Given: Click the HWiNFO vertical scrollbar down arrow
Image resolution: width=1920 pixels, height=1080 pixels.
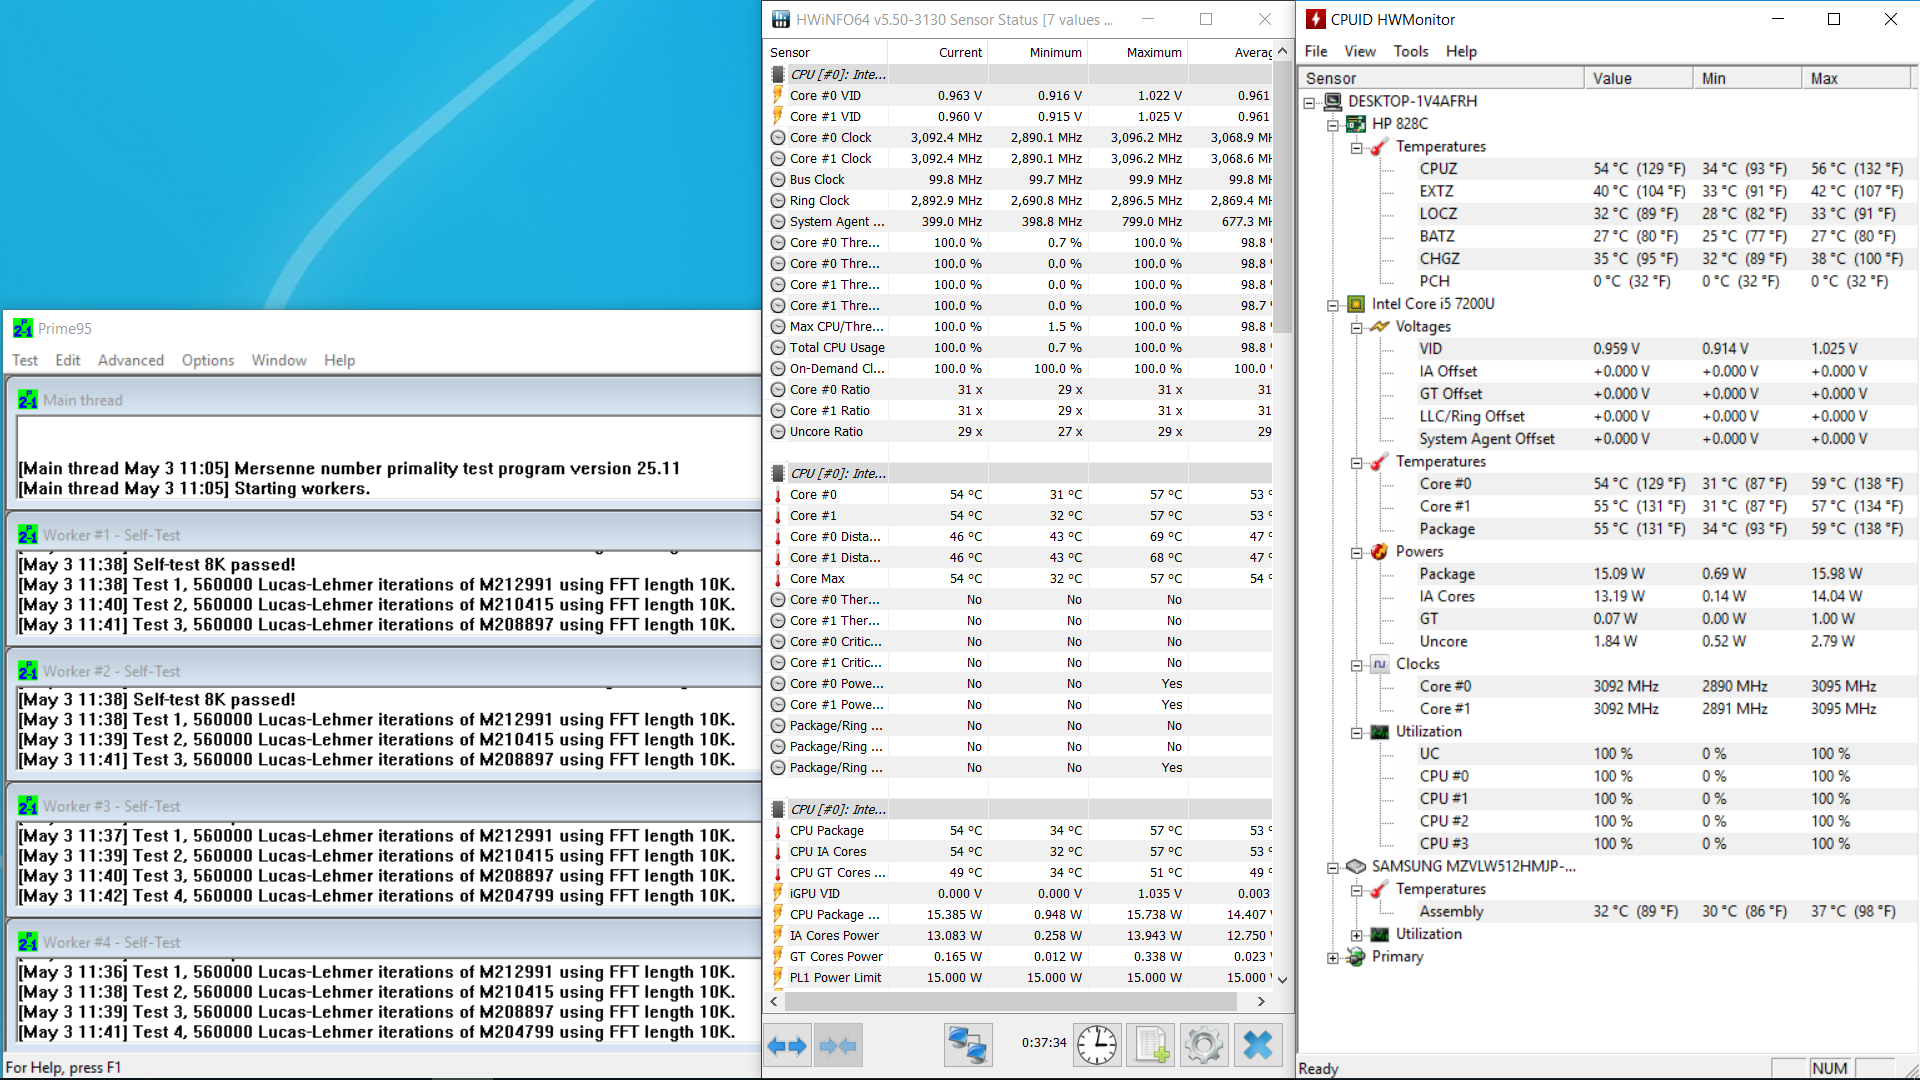Looking at the screenshot, I should pos(1282,979).
